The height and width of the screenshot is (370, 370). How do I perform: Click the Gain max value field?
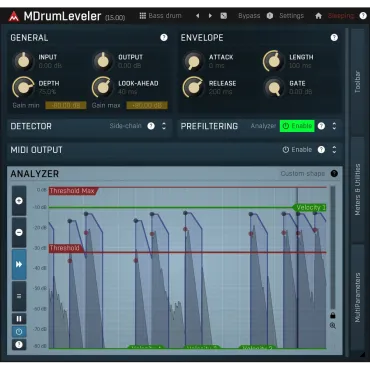click(x=147, y=105)
